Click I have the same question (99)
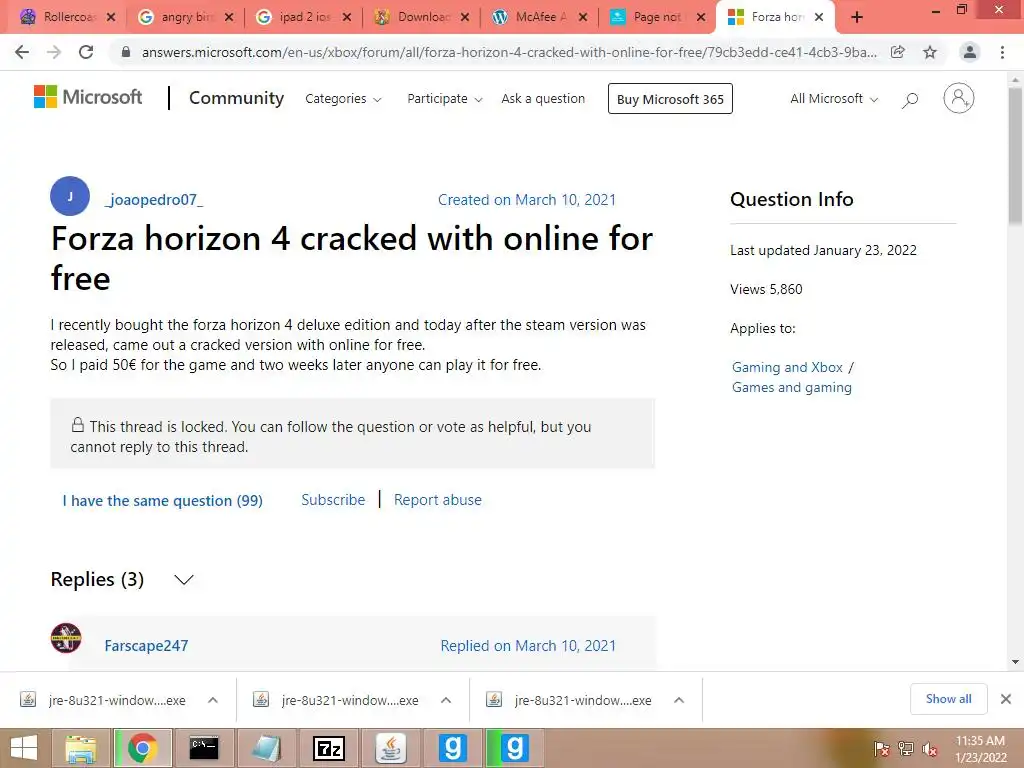The width and height of the screenshot is (1024, 768). [163, 501]
